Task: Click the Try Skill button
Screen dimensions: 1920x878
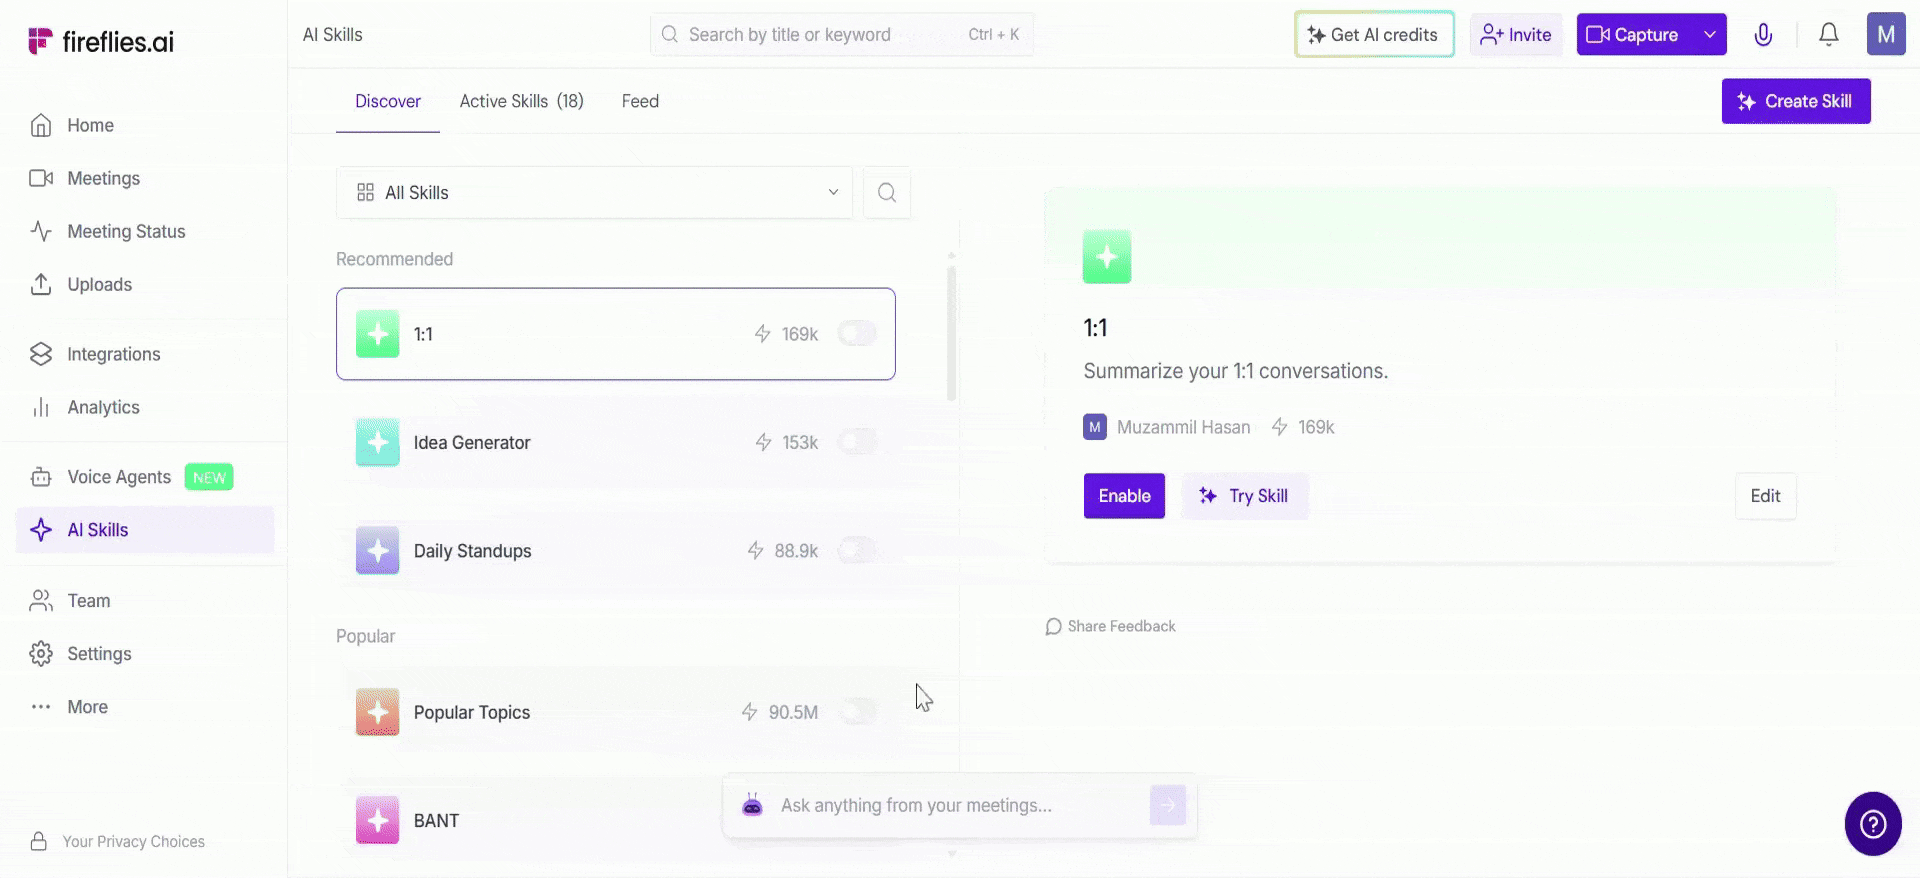Action: (x=1245, y=496)
